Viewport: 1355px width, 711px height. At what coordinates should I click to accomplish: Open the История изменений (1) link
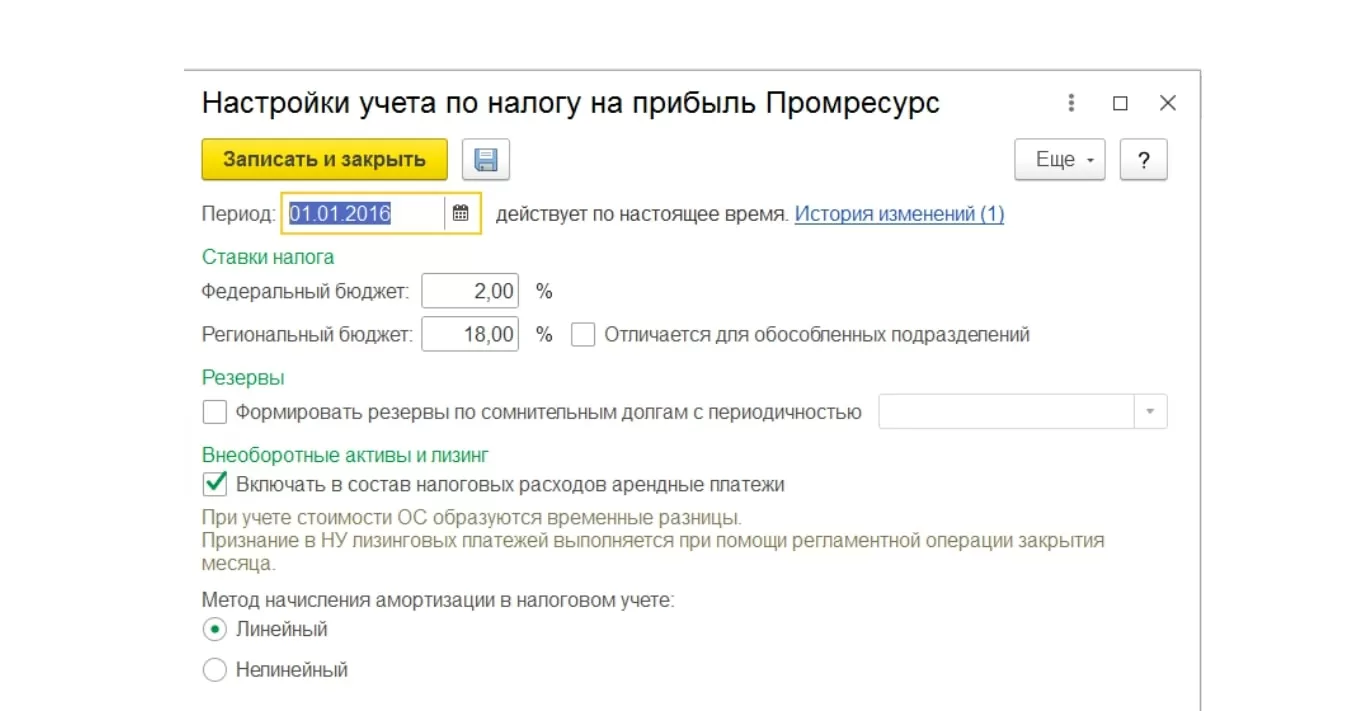point(899,214)
